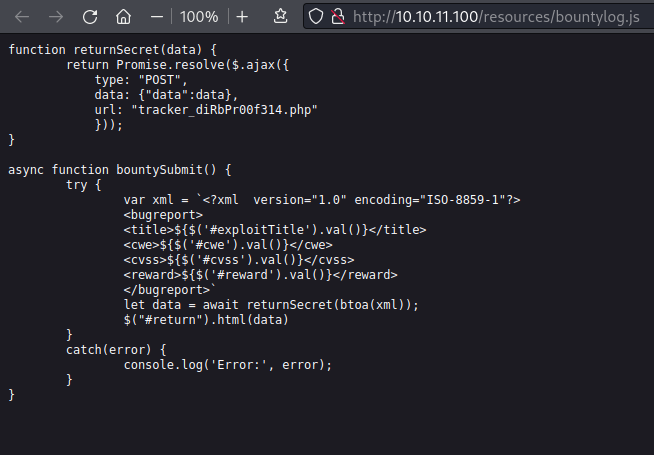Viewport: 654px width, 455px height.
Task: Go back to the previous page
Action: coord(22,17)
